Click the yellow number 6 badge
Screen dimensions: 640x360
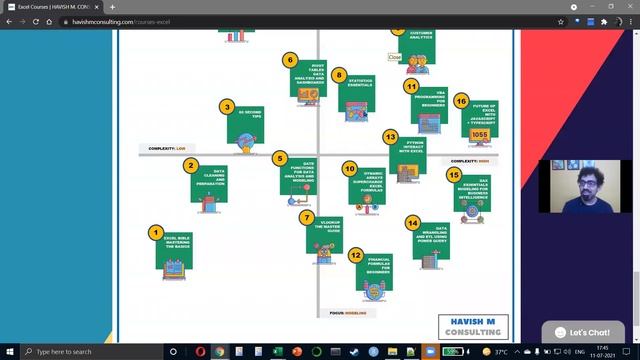pos(290,60)
